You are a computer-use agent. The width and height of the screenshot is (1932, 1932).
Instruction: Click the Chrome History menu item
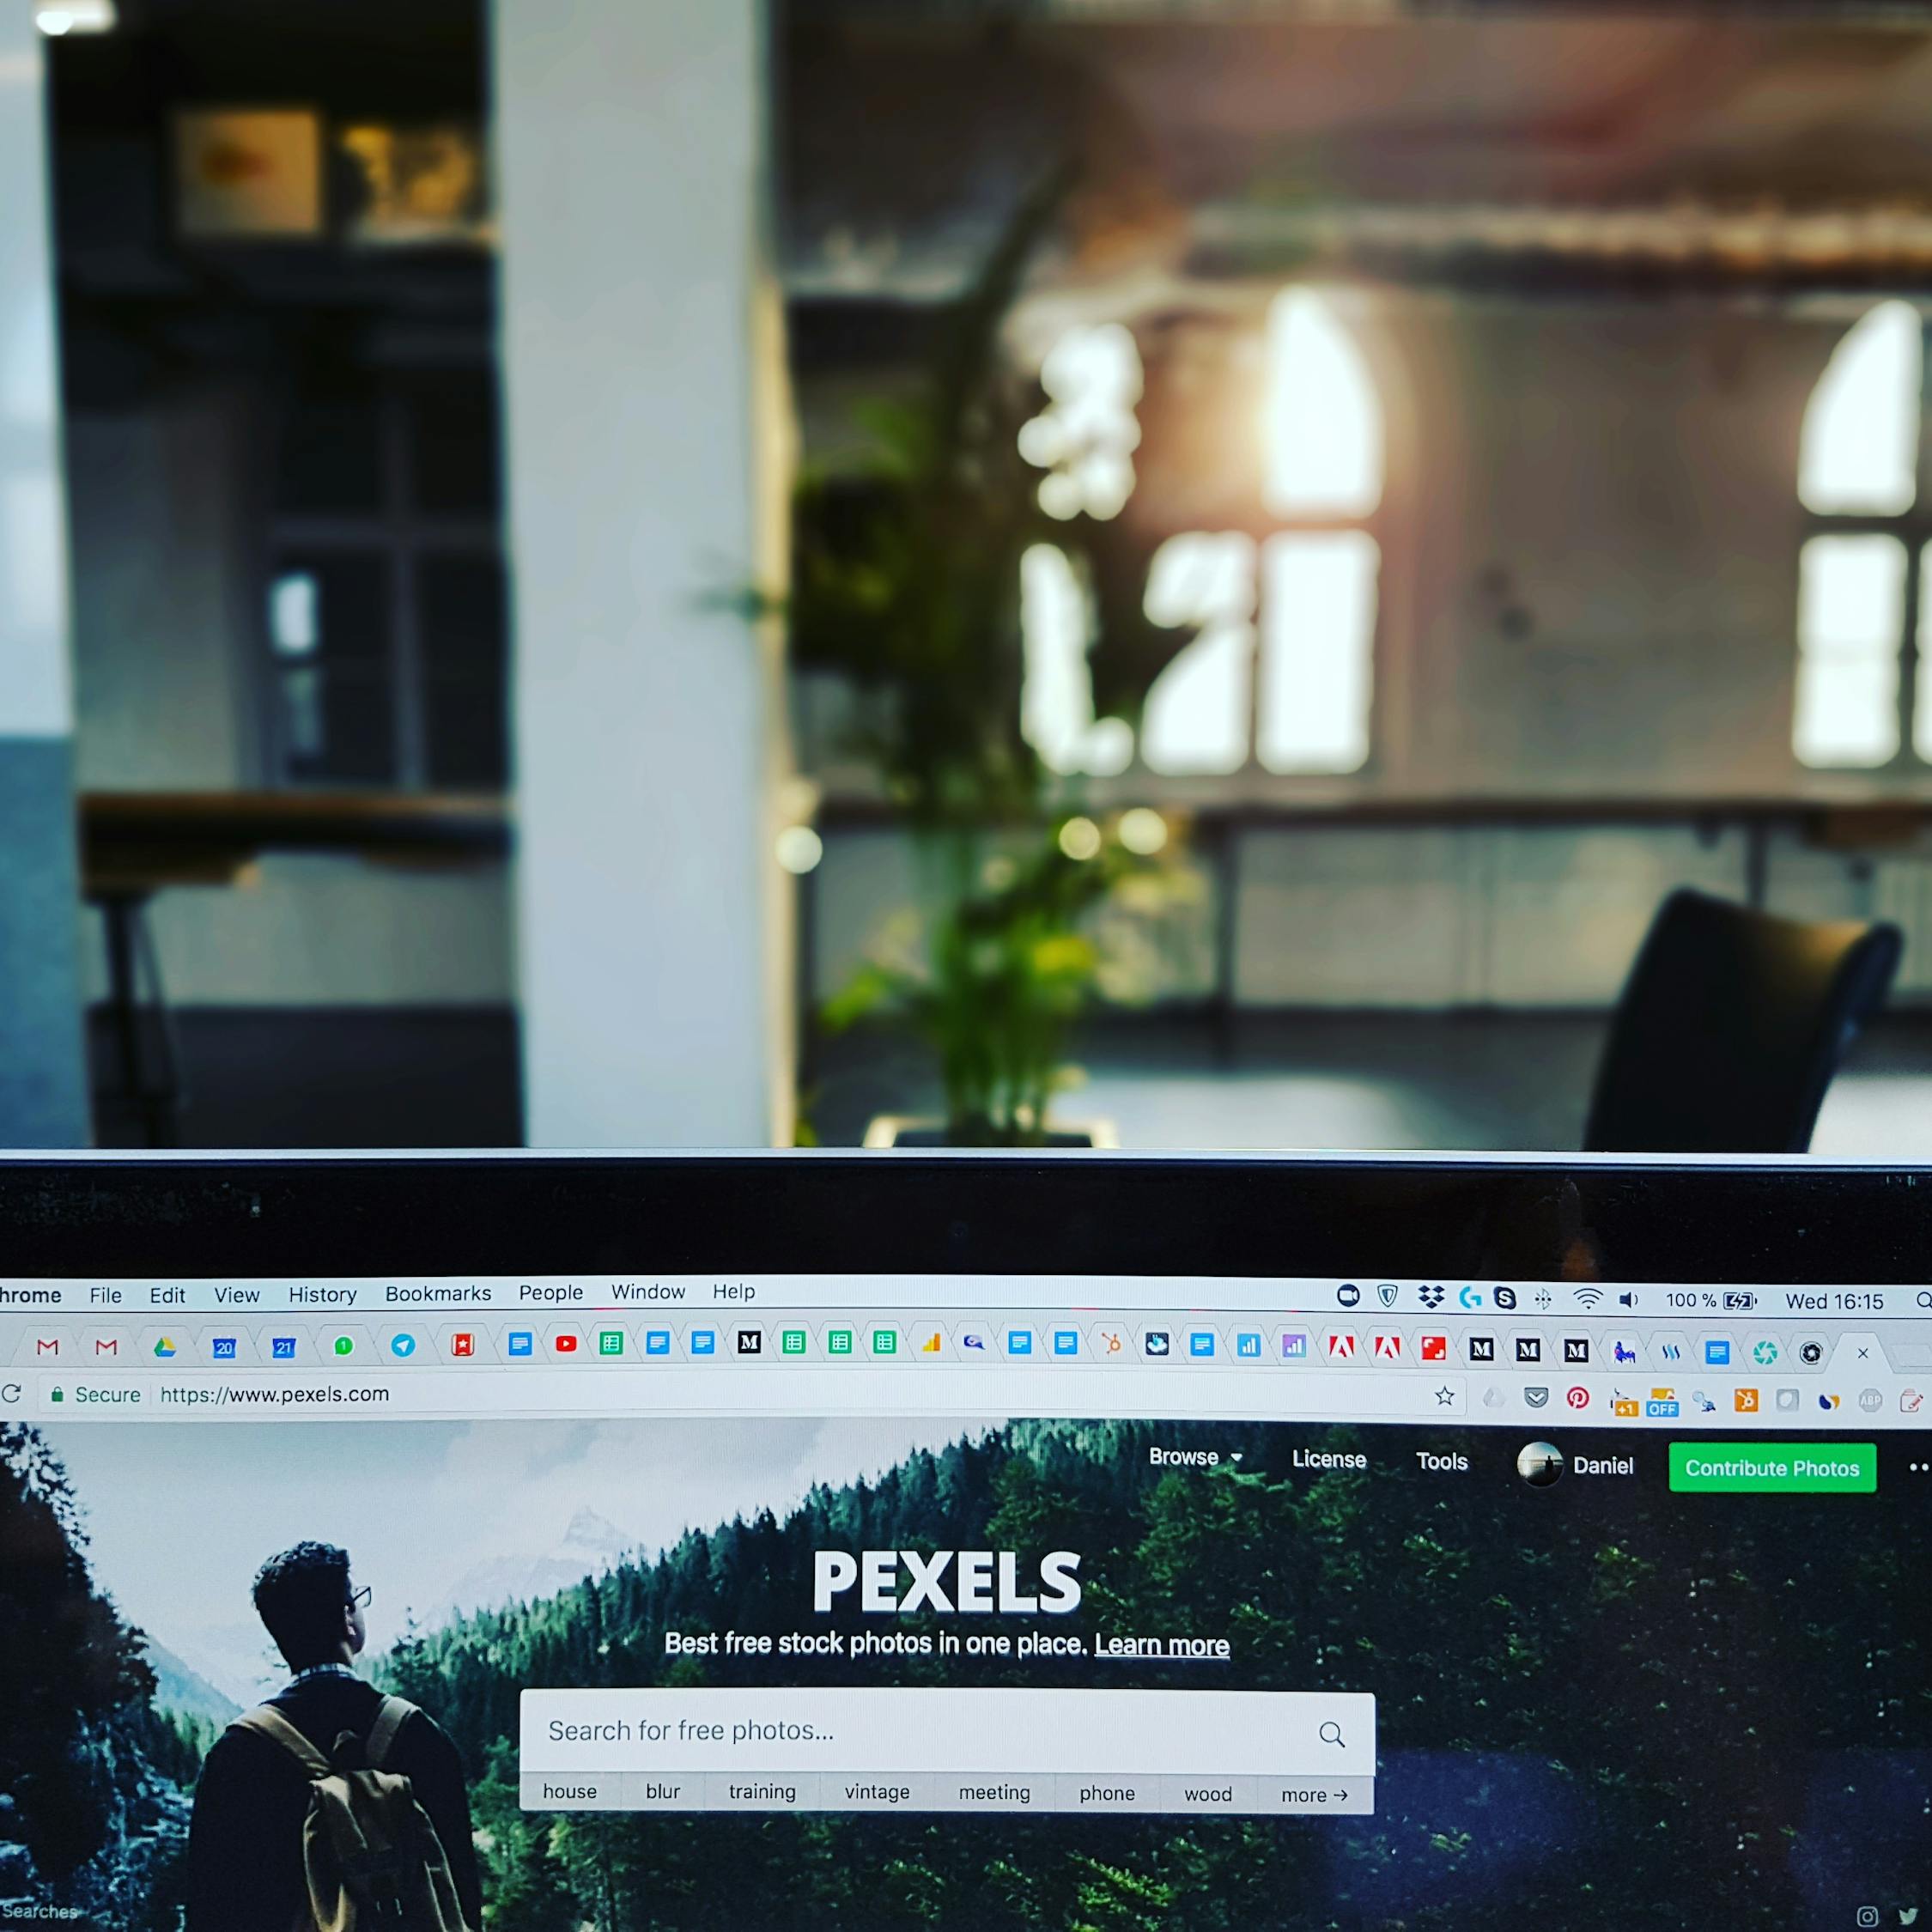click(319, 1291)
